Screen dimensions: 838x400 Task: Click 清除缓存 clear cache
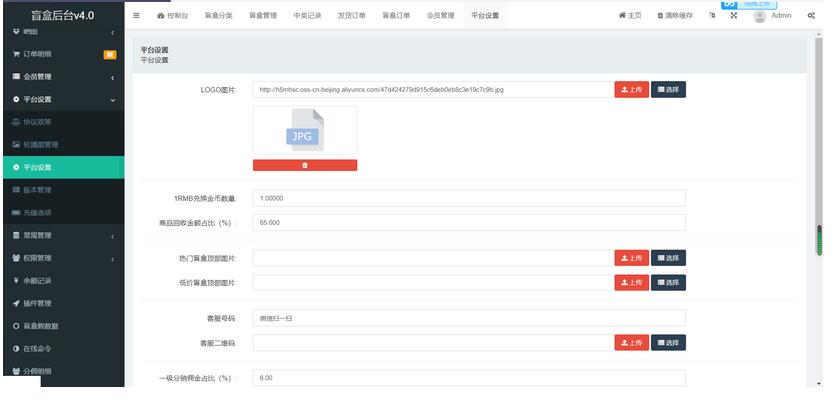[x=675, y=16]
